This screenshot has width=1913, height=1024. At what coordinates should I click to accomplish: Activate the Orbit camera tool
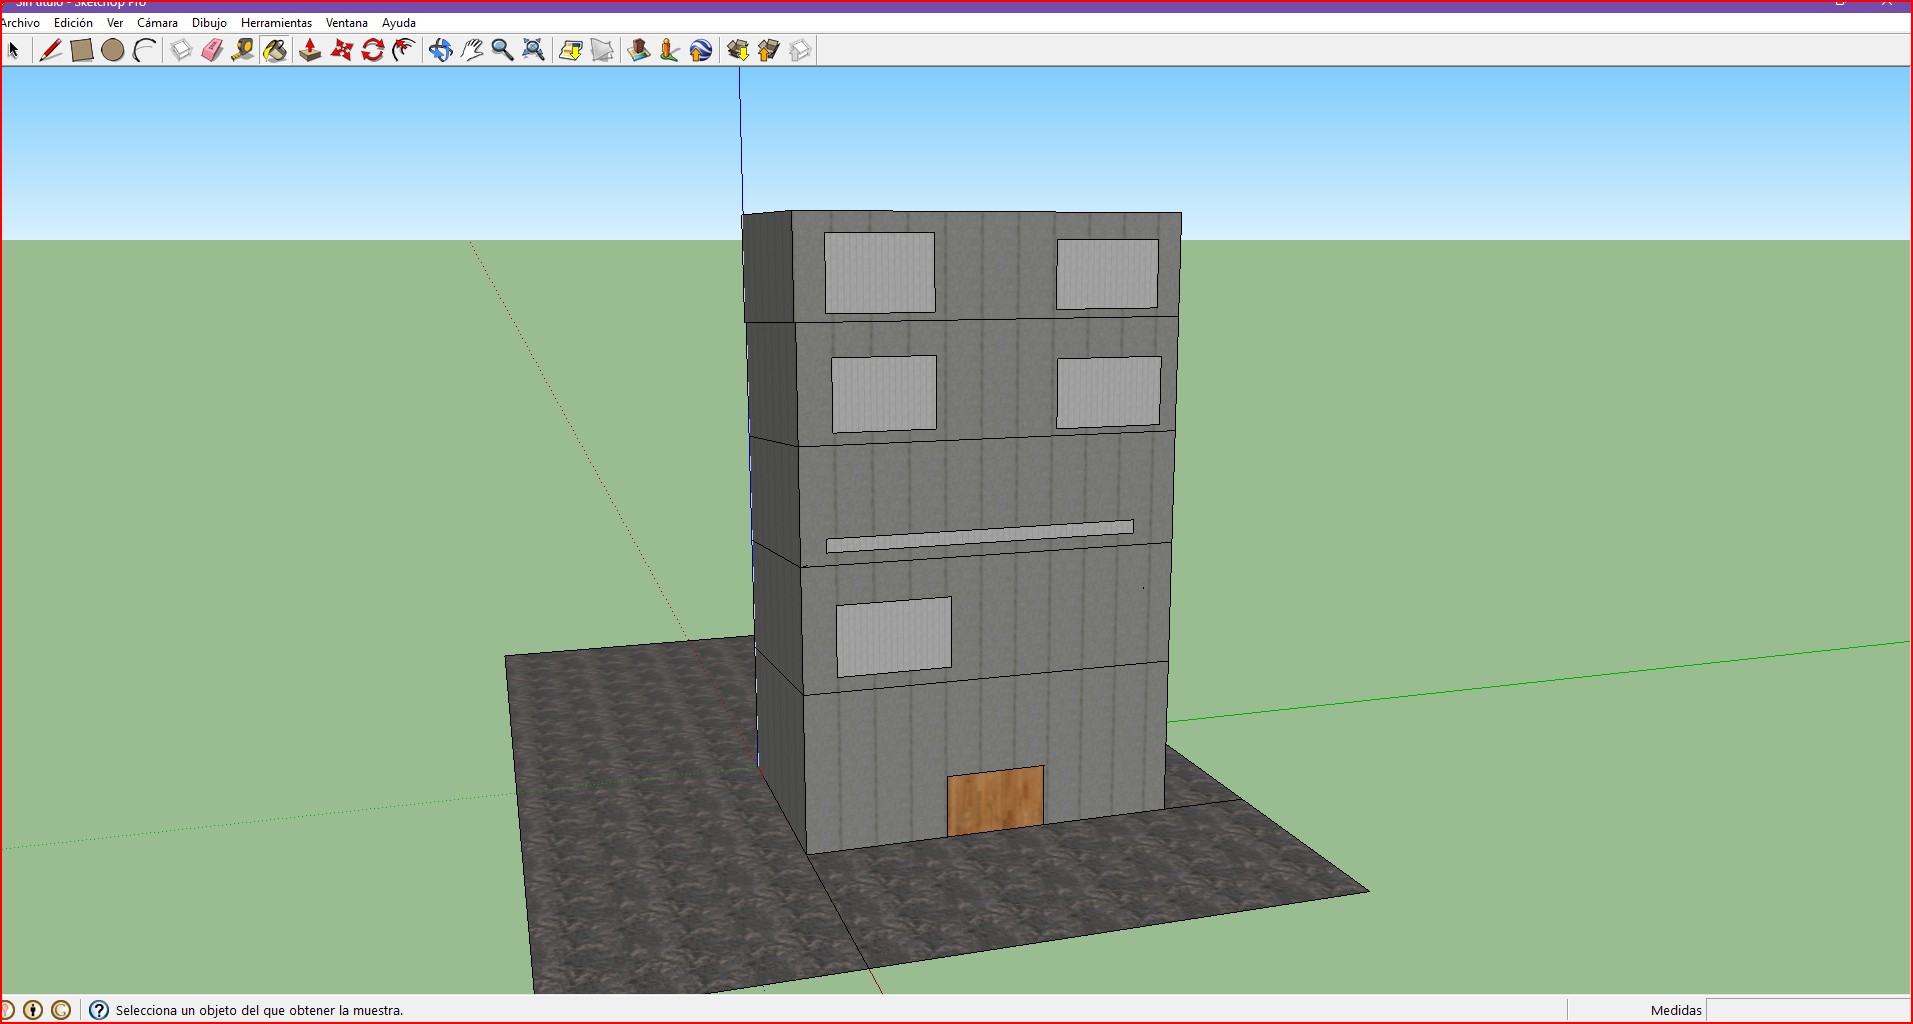click(x=440, y=50)
